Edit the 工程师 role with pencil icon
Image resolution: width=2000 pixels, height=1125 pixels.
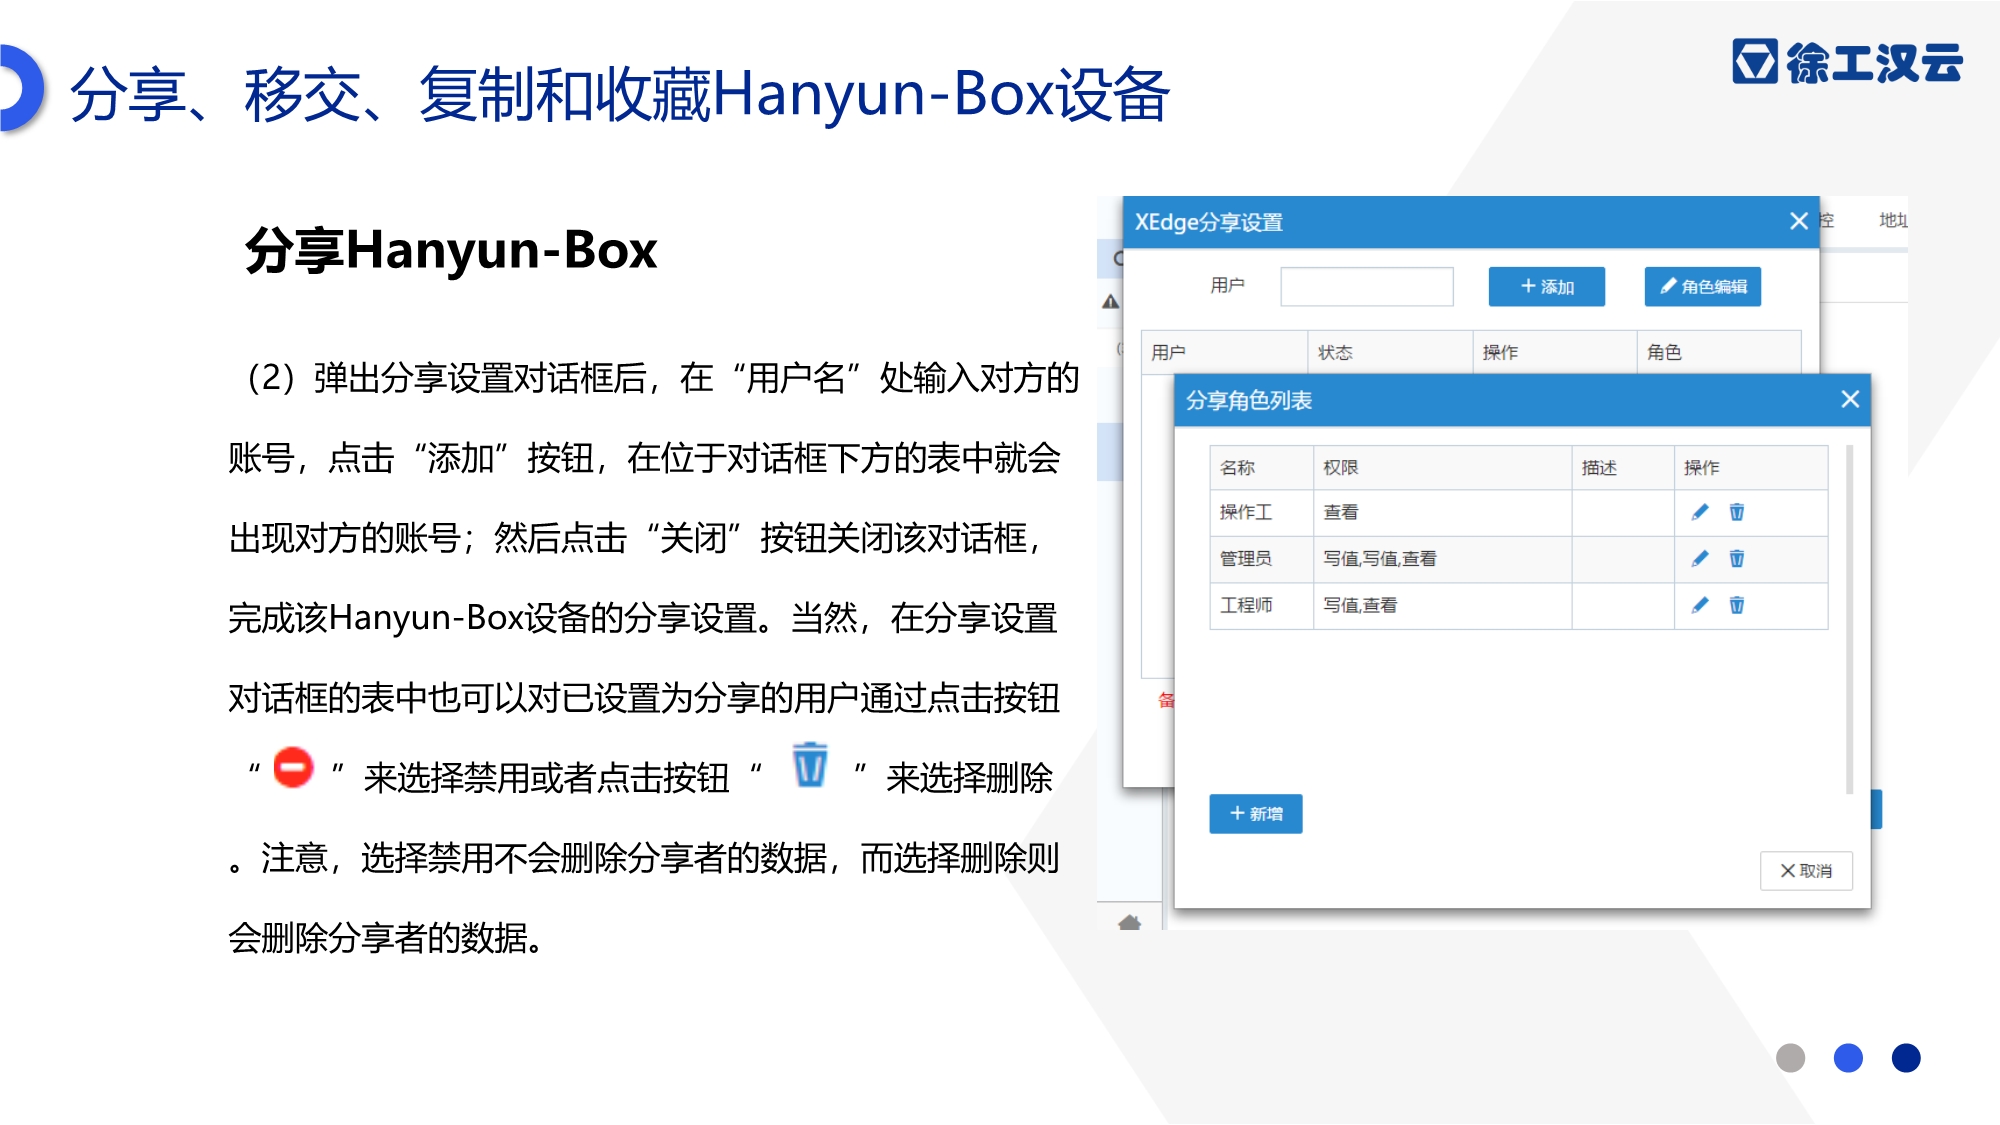click(x=1700, y=605)
